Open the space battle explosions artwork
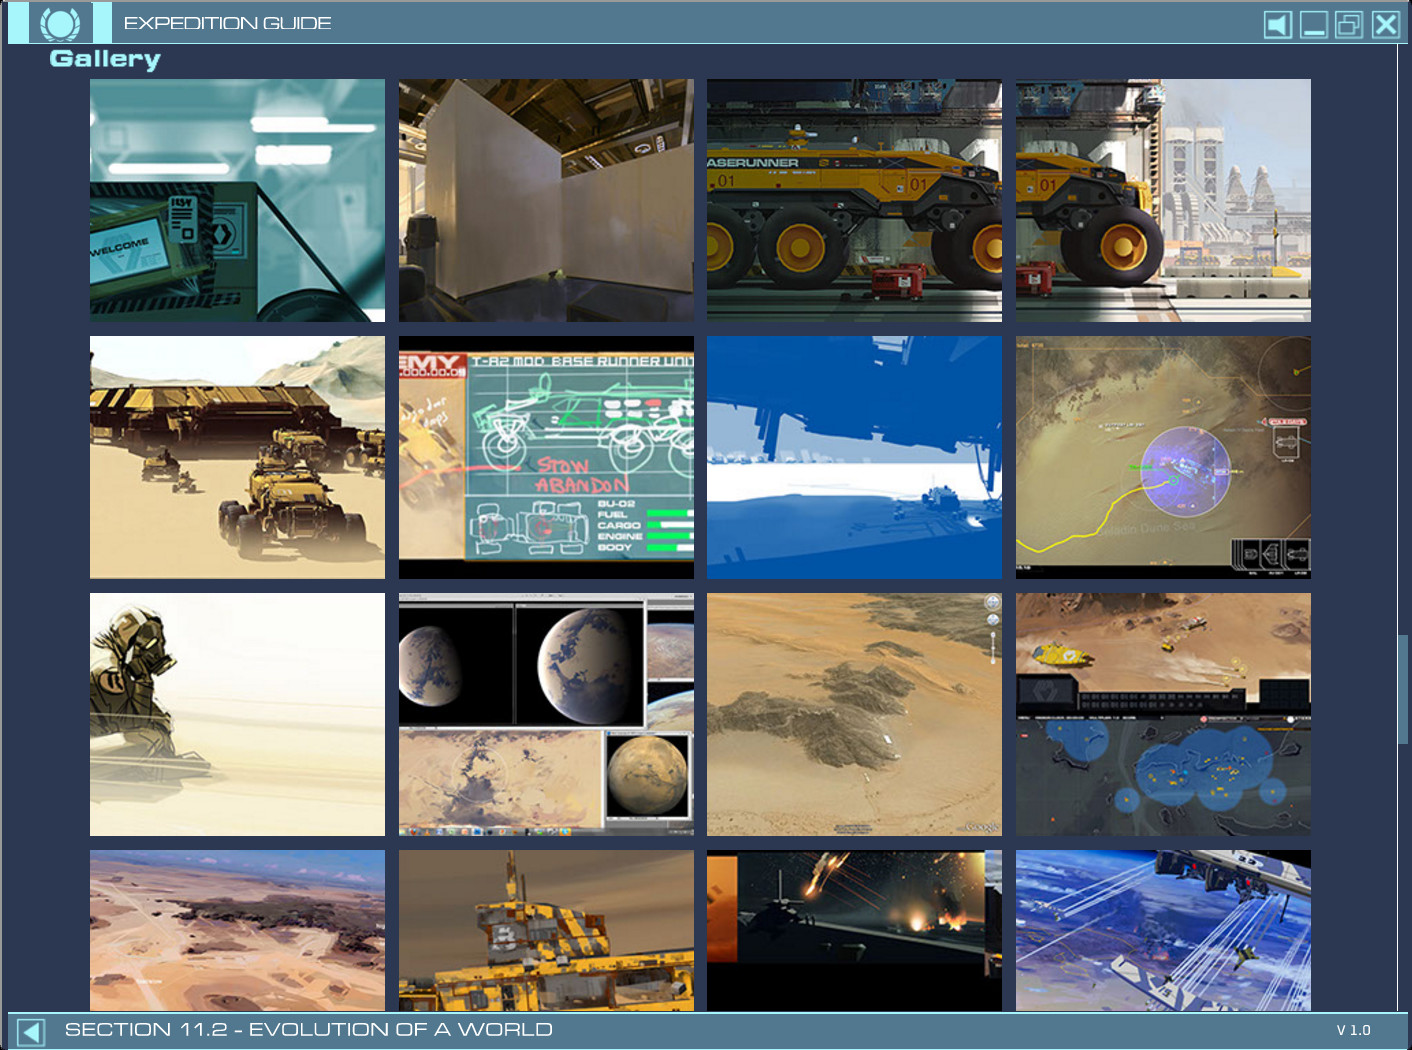 [x=854, y=930]
